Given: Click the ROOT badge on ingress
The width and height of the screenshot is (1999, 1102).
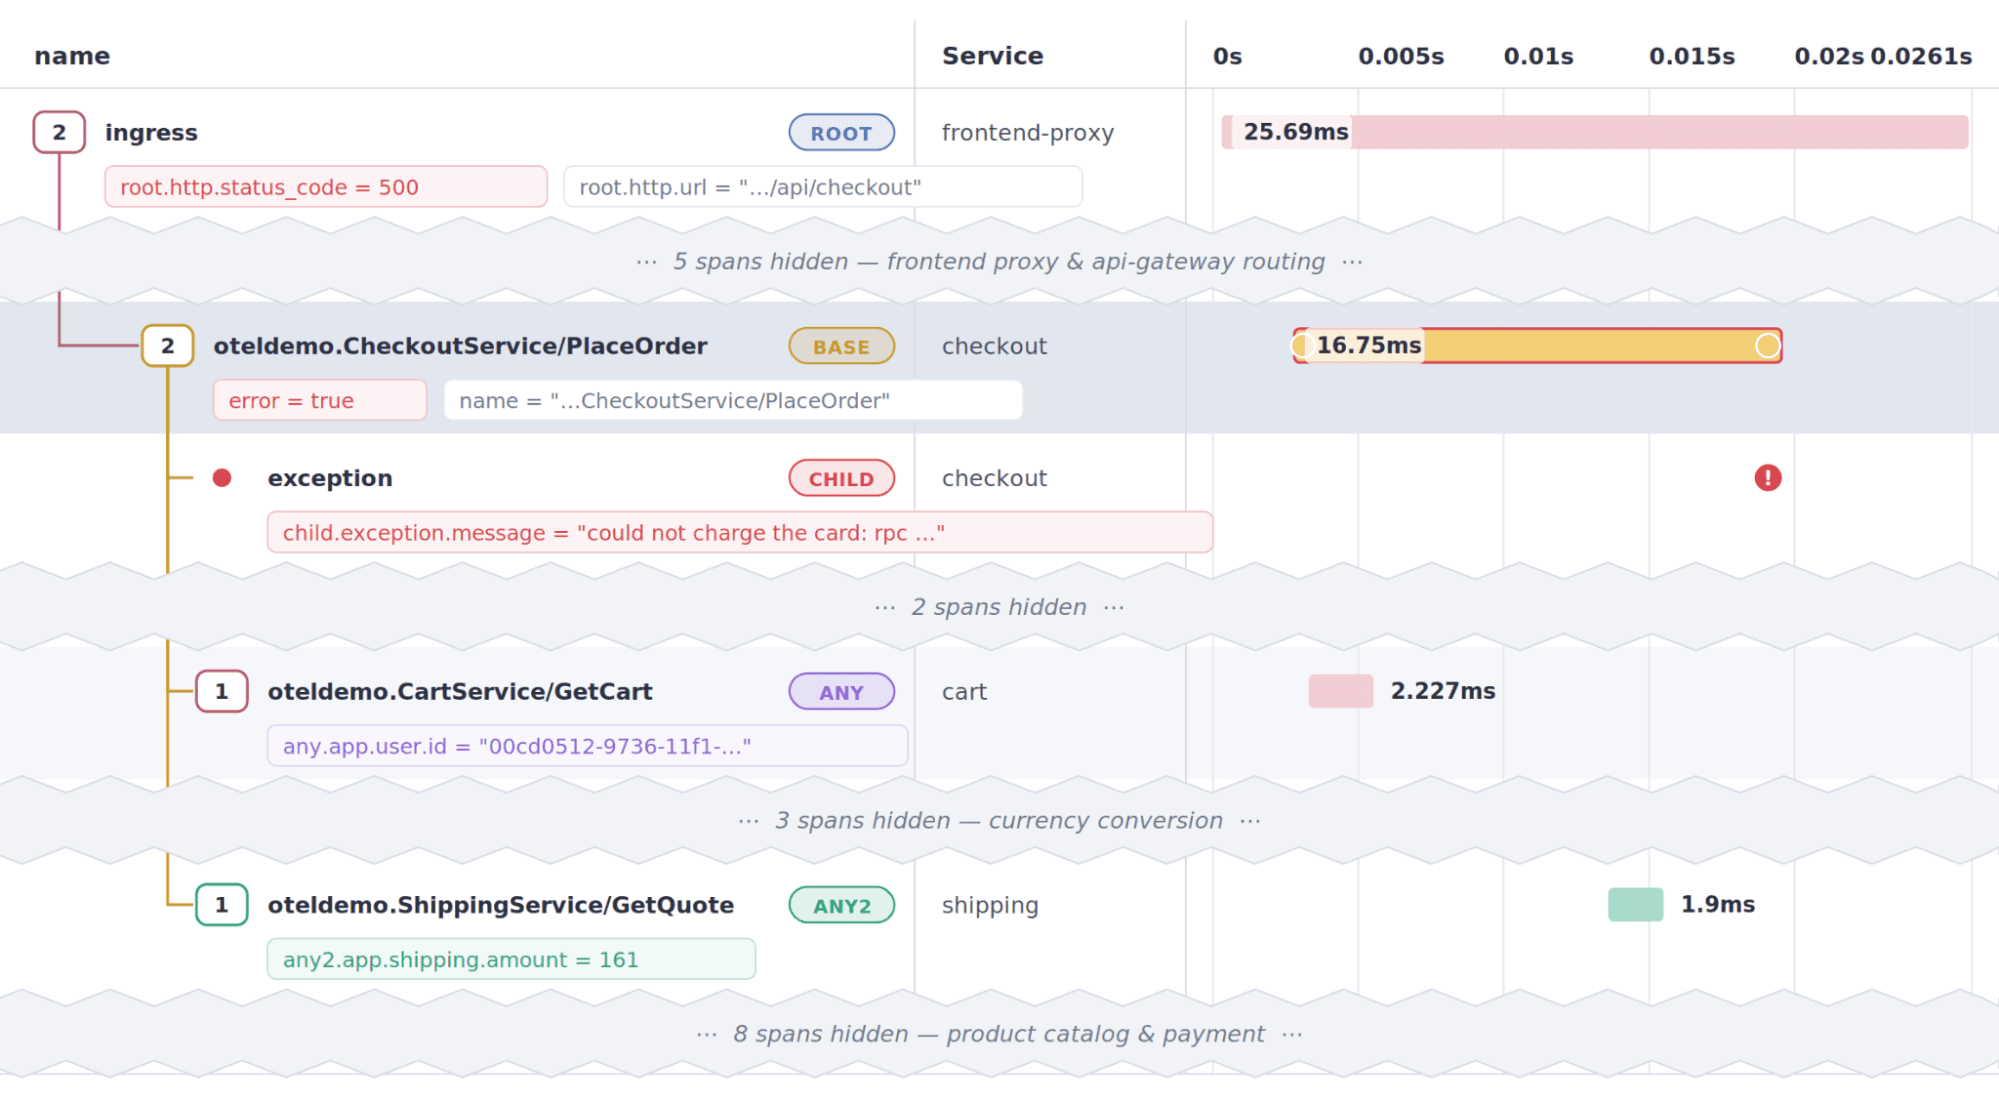Looking at the screenshot, I should click(841, 133).
